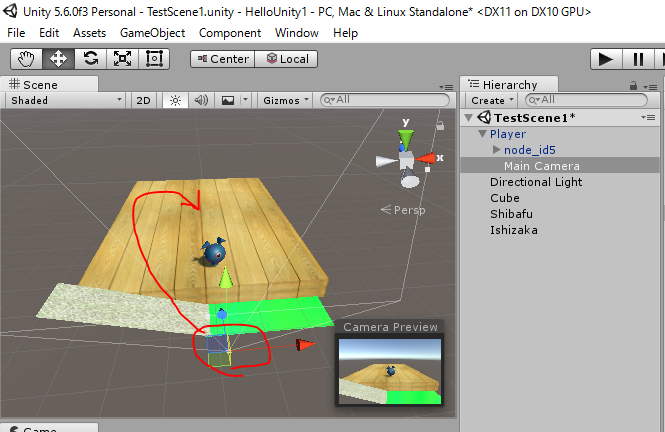Click the blue Z-axis move handle
This screenshot has width=665, height=432.
click(222, 314)
